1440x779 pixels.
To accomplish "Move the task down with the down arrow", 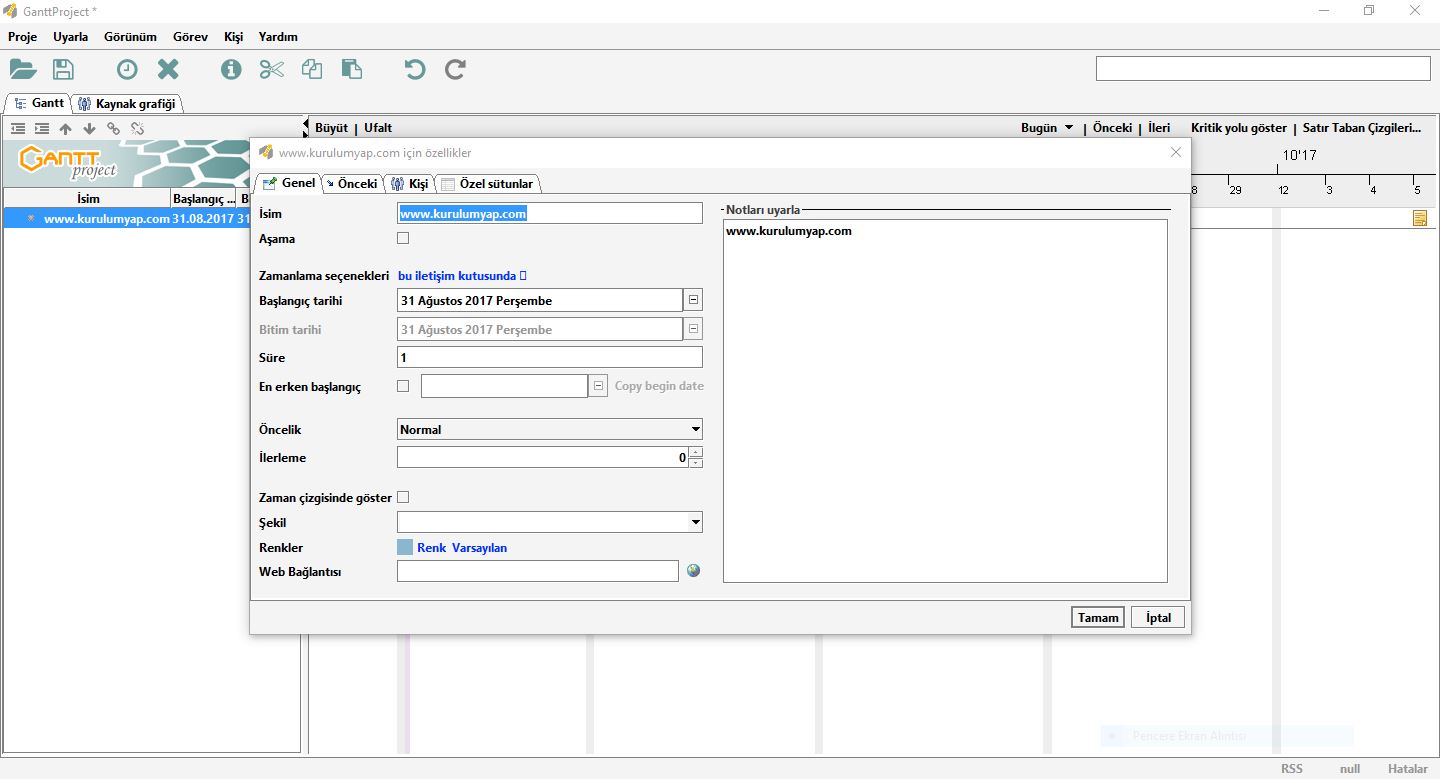I will coord(89,128).
